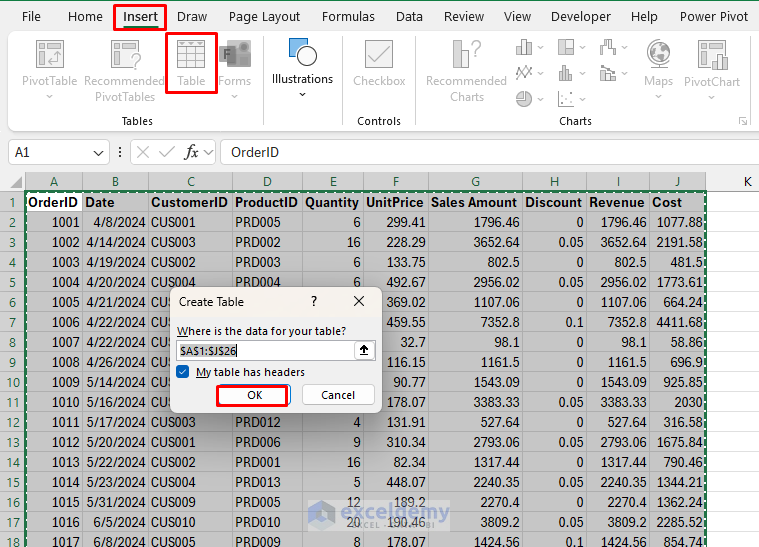759x547 pixels.
Task: Select cell with value 7352.8 in column G
Action: click(x=475, y=322)
